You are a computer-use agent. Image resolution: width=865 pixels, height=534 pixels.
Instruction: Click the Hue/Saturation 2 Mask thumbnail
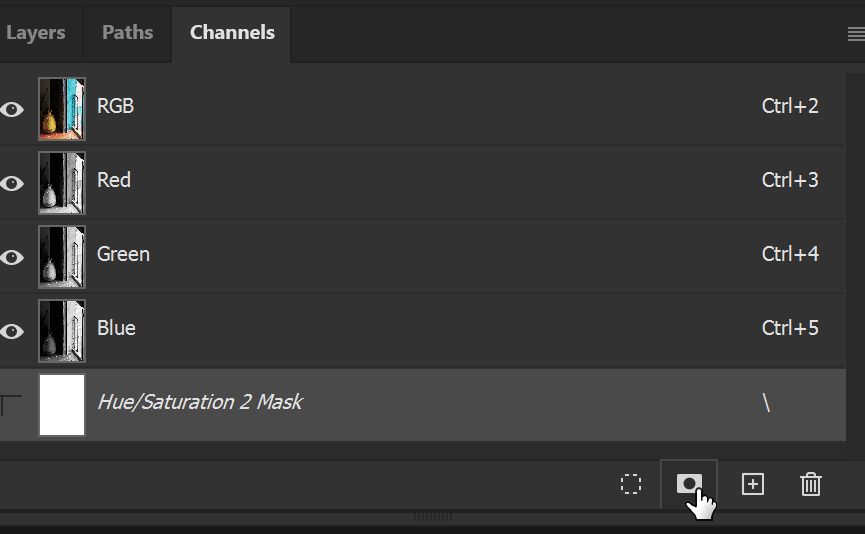click(x=62, y=405)
